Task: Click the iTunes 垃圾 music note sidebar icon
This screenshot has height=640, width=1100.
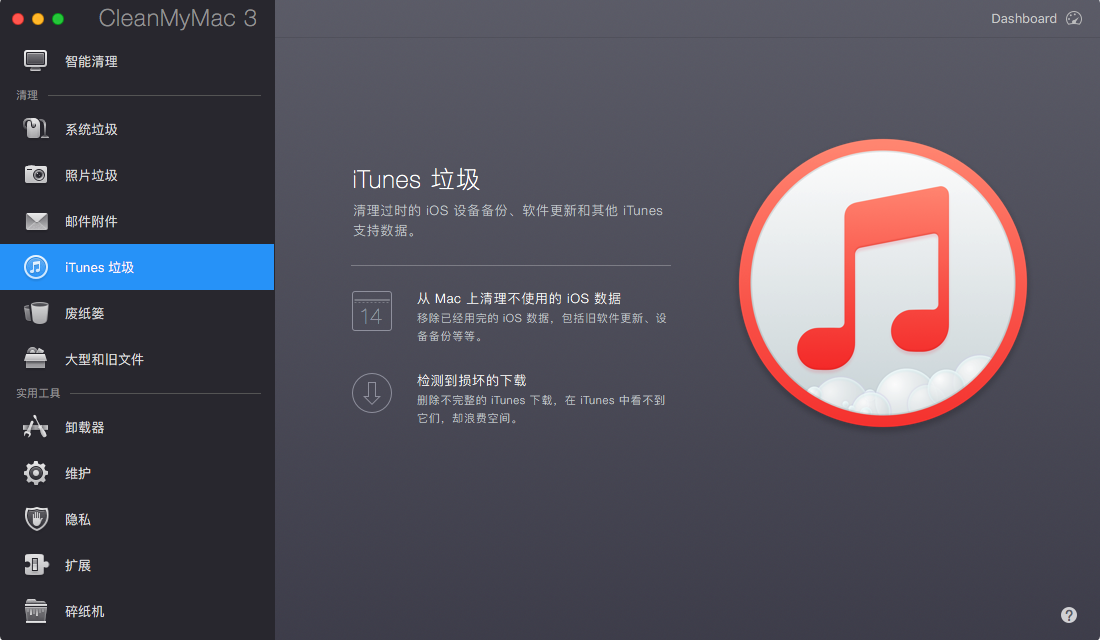Action: pyautogui.click(x=36, y=267)
